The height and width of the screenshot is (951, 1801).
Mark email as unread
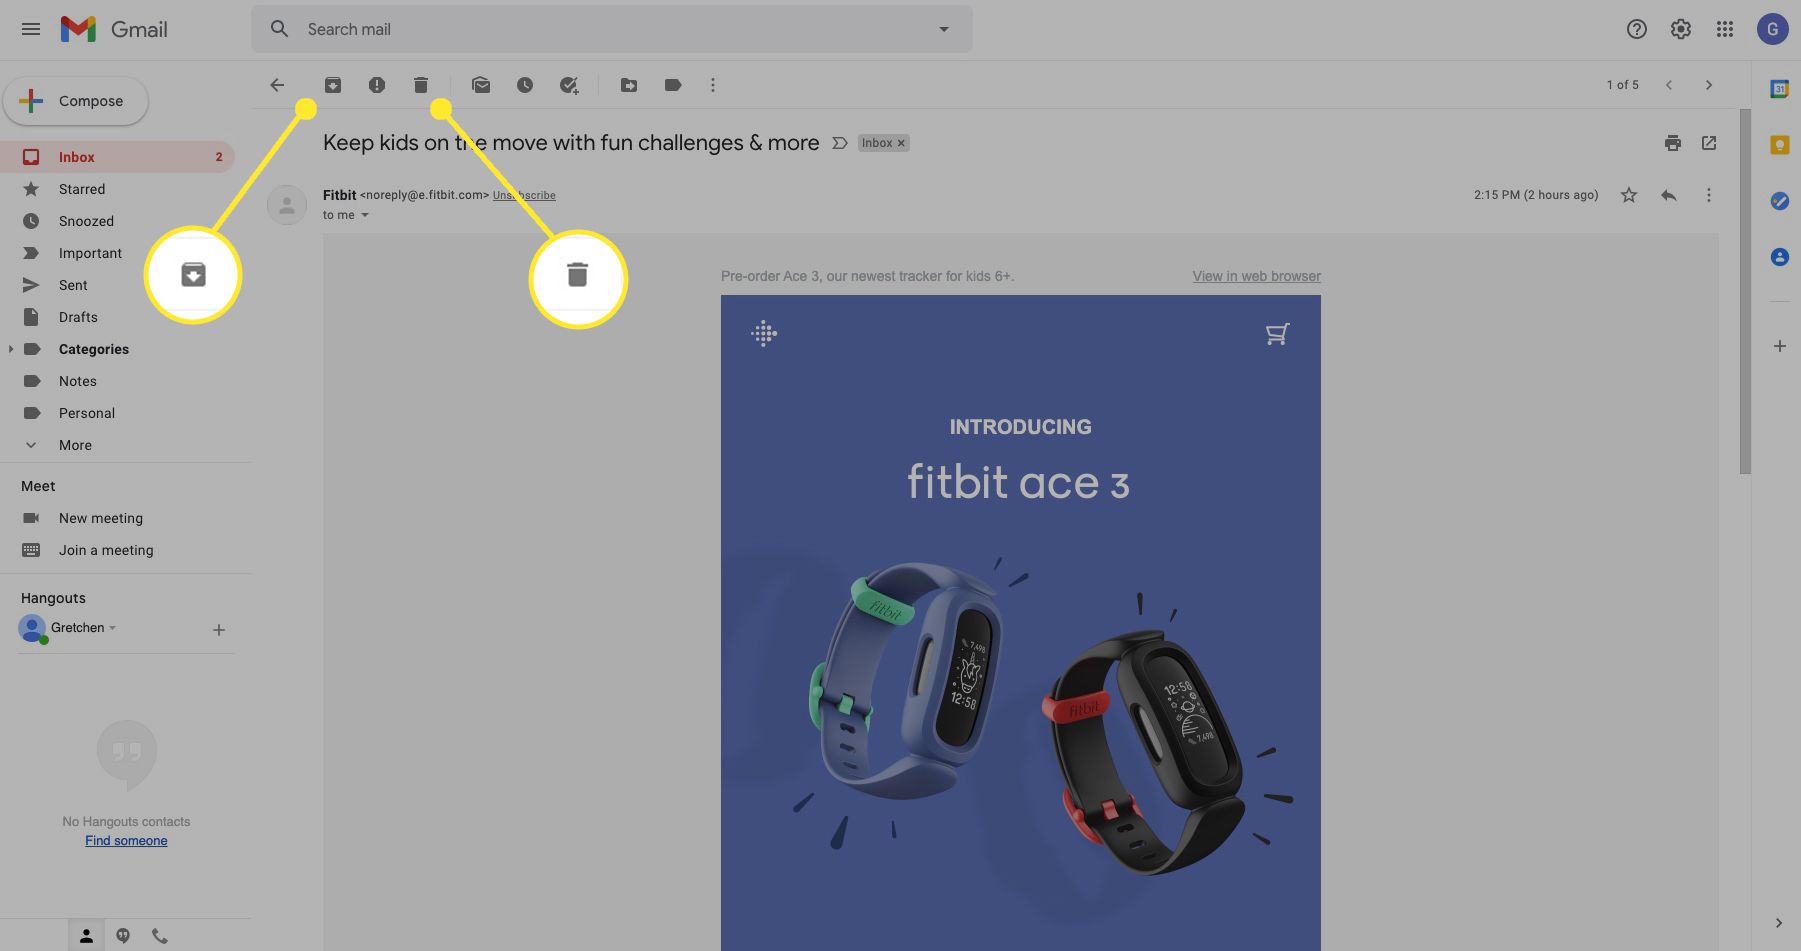[x=481, y=85]
